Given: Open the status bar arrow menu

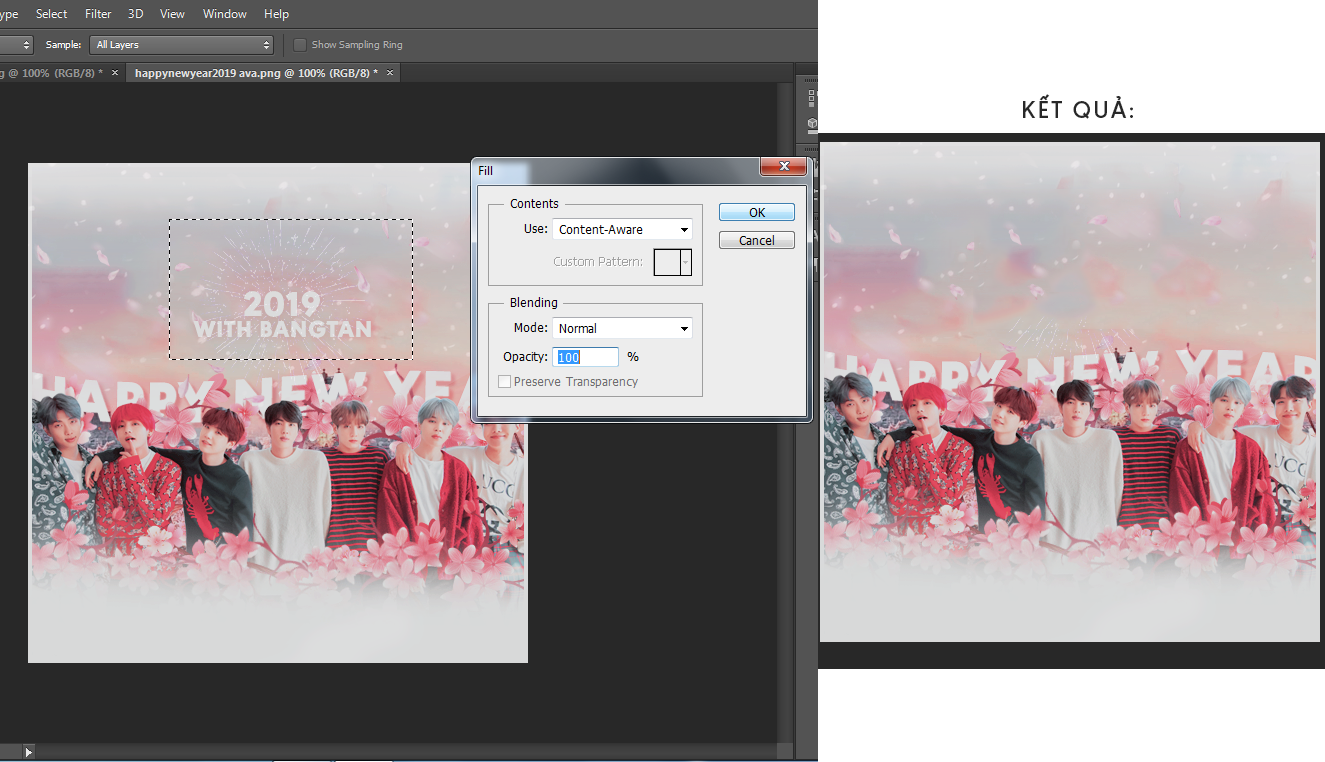Looking at the screenshot, I should [28, 751].
